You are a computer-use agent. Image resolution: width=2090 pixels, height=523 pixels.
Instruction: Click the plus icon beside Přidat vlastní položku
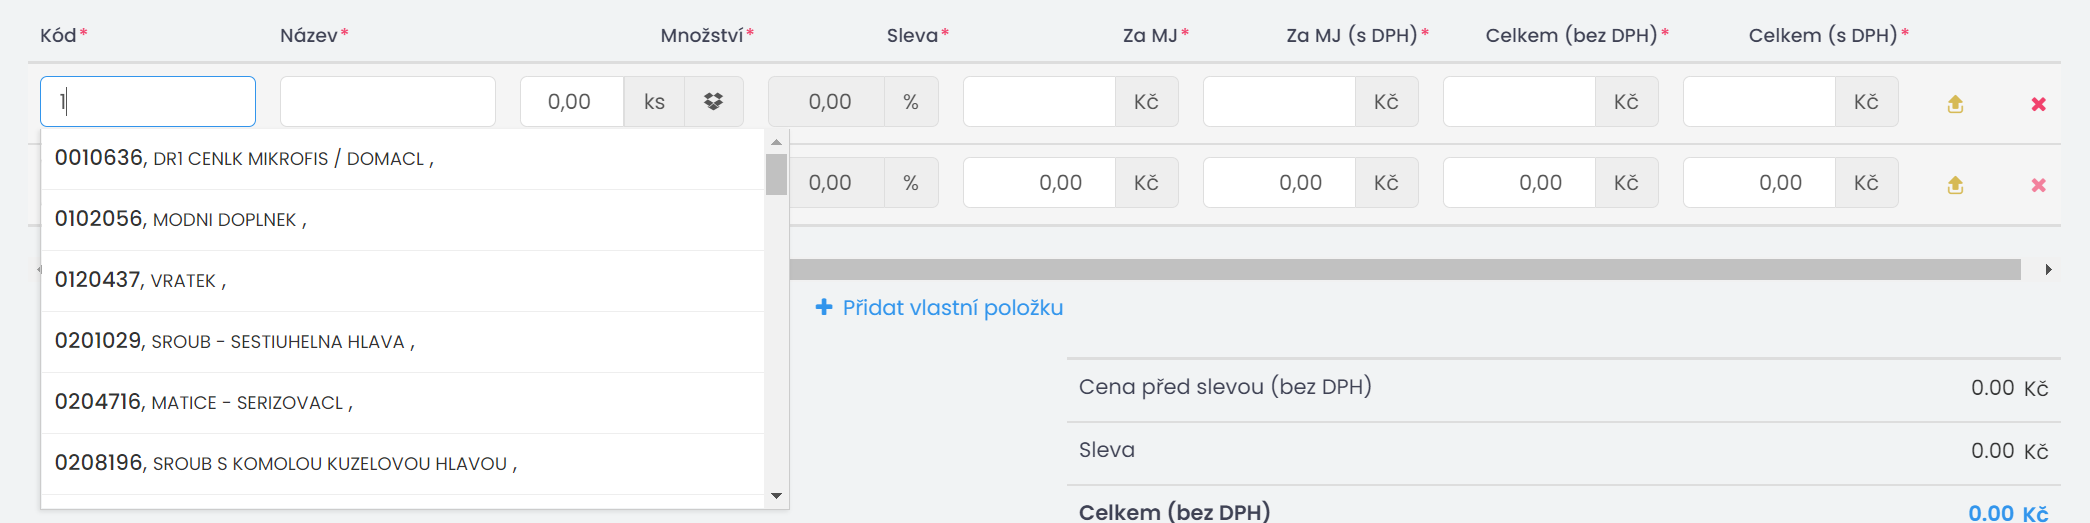(x=824, y=307)
